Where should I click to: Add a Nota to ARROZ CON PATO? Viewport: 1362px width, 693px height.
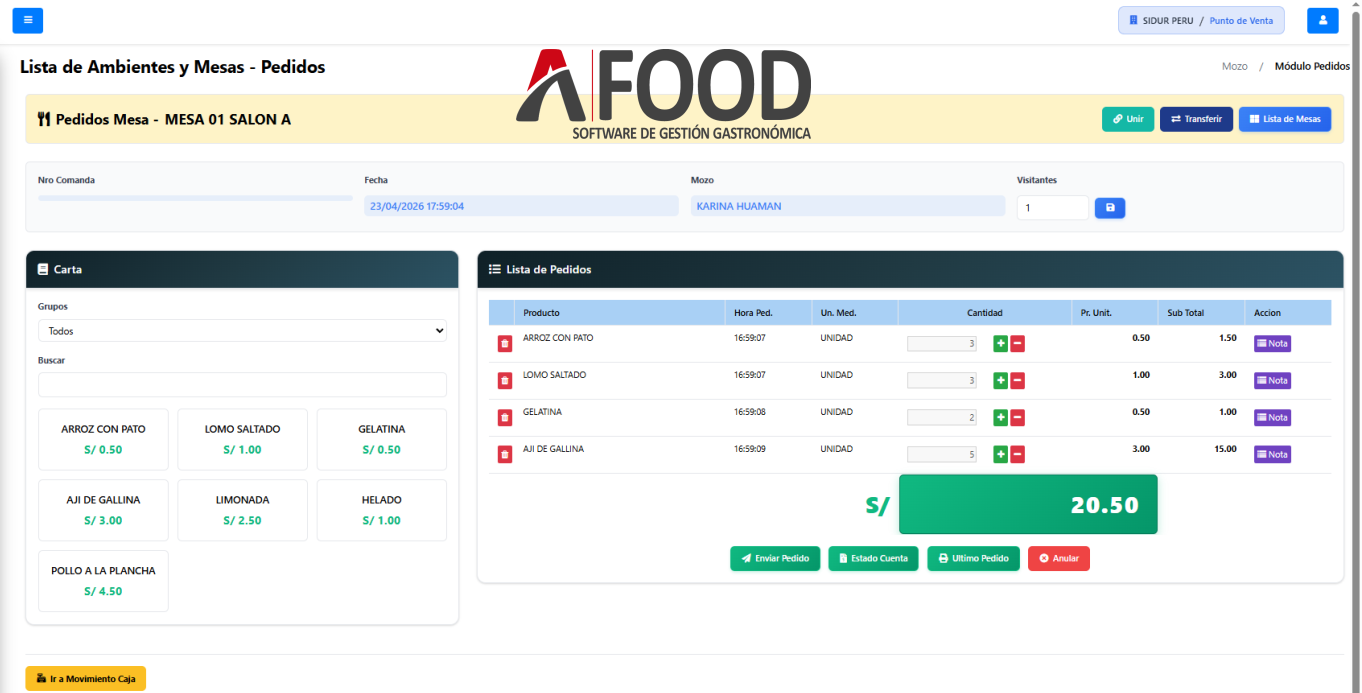point(1272,344)
